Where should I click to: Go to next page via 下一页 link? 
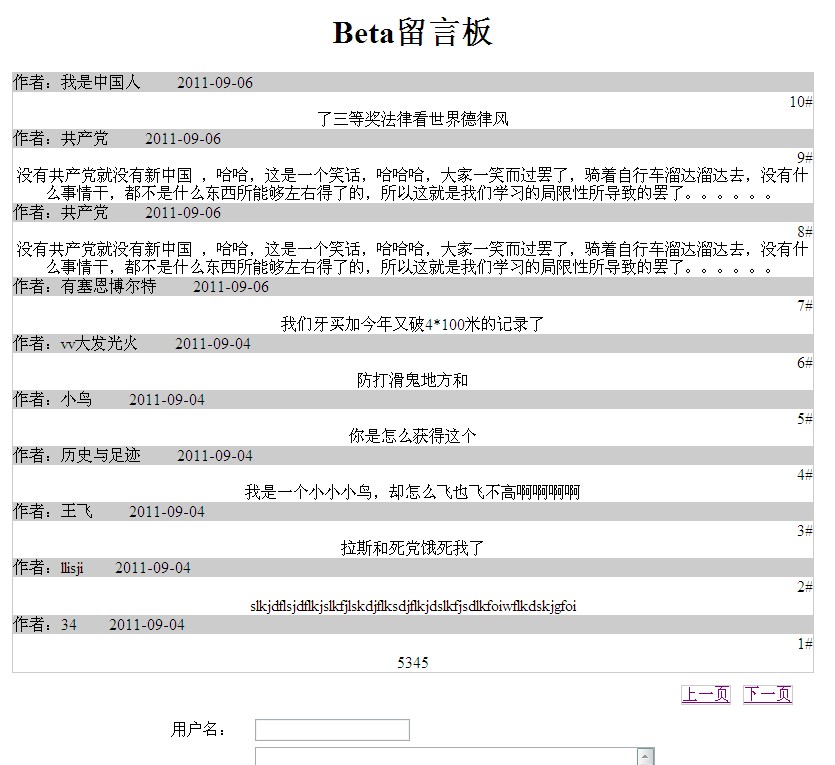click(x=767, y=694)
